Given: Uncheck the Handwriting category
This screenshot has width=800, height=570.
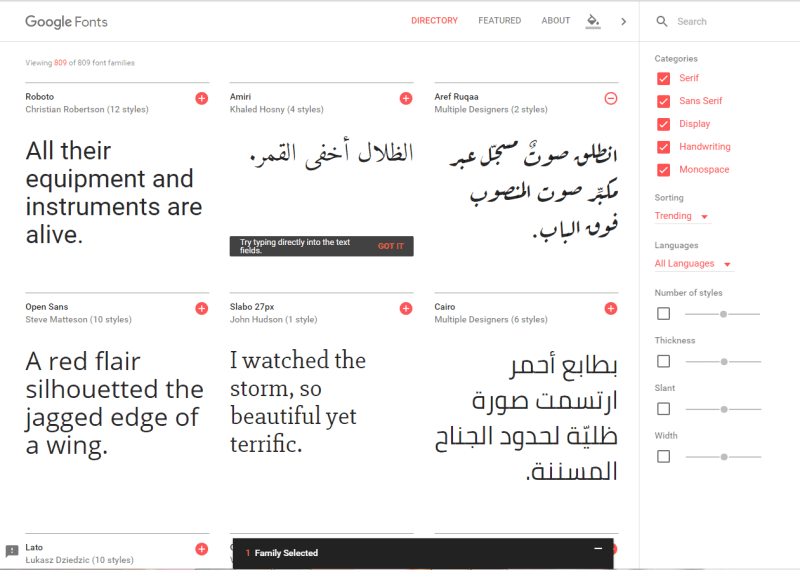Looking at the screenshot, I should [663, 147].
